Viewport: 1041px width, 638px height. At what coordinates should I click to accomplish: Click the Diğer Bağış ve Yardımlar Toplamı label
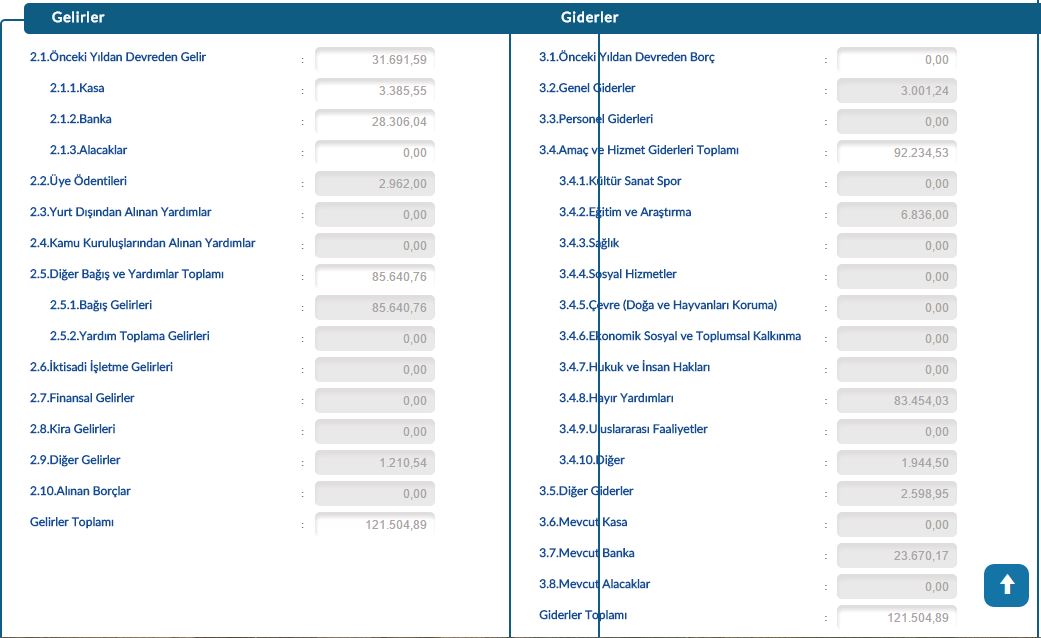[x=127, y=274]
